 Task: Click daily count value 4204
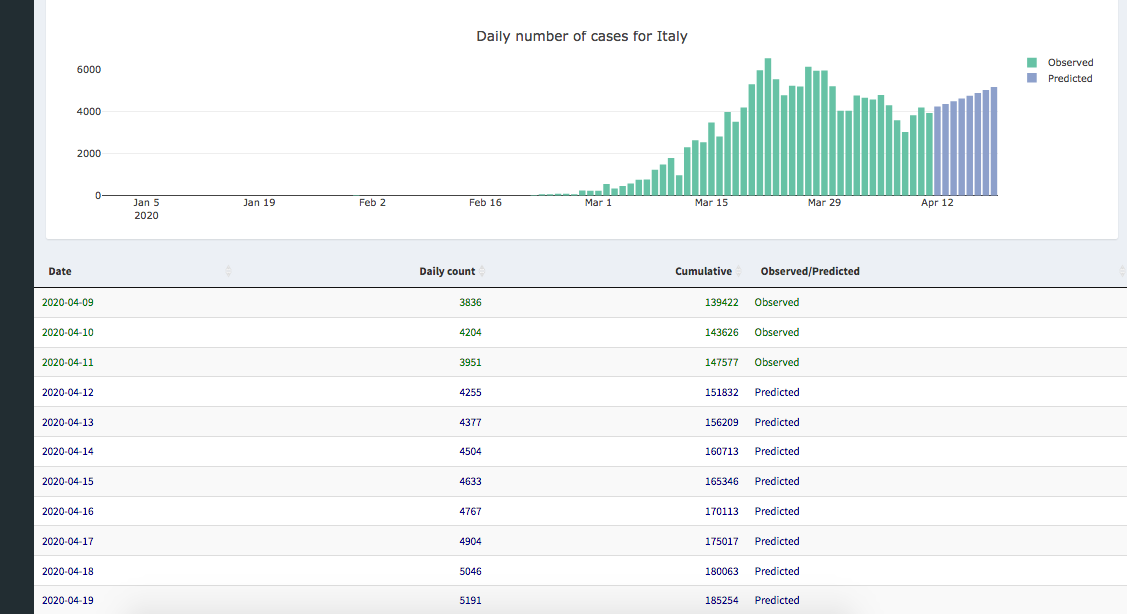(470, 332)
